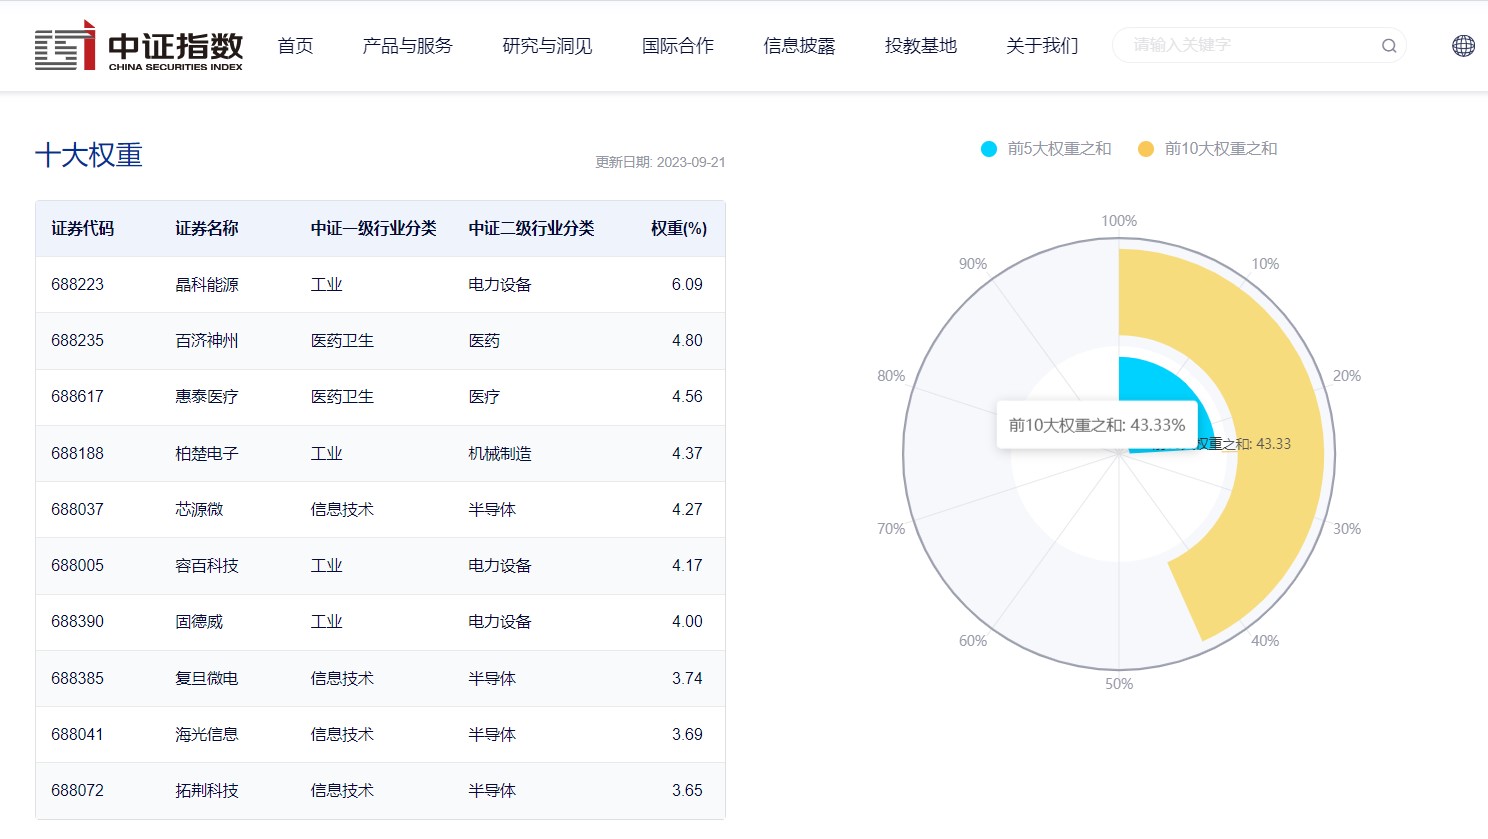Image resolution: width=1488 pixels, height=839 pixels.
Task: Click the blue legend dot for 前5大权重之和
Action: point(989,148)
